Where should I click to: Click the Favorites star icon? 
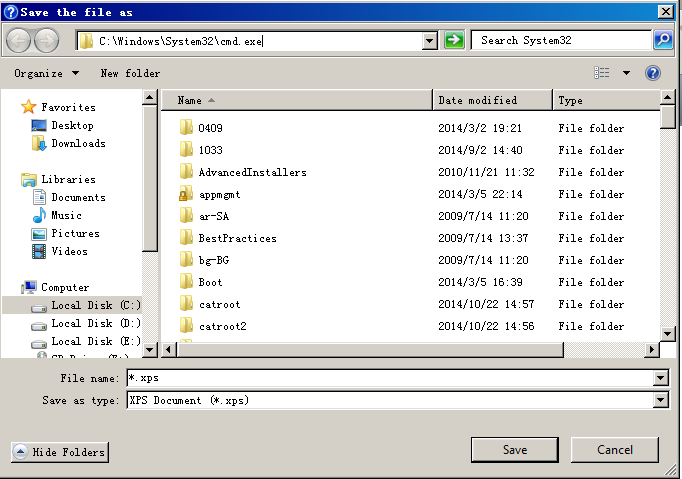coord(29,107)
